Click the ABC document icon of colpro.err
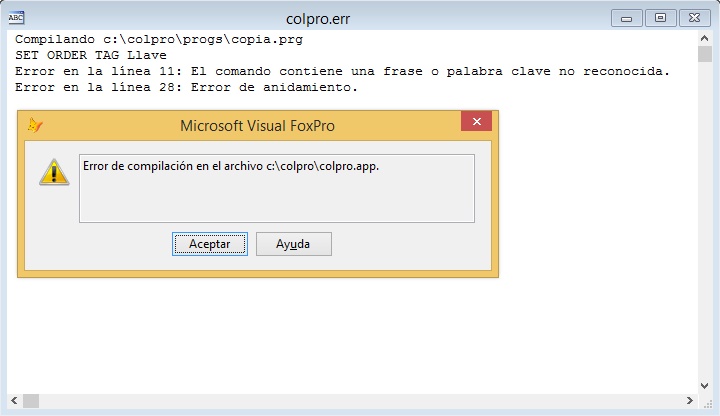The height and width of the screenshot is (416, 720). tap(16, 18)
